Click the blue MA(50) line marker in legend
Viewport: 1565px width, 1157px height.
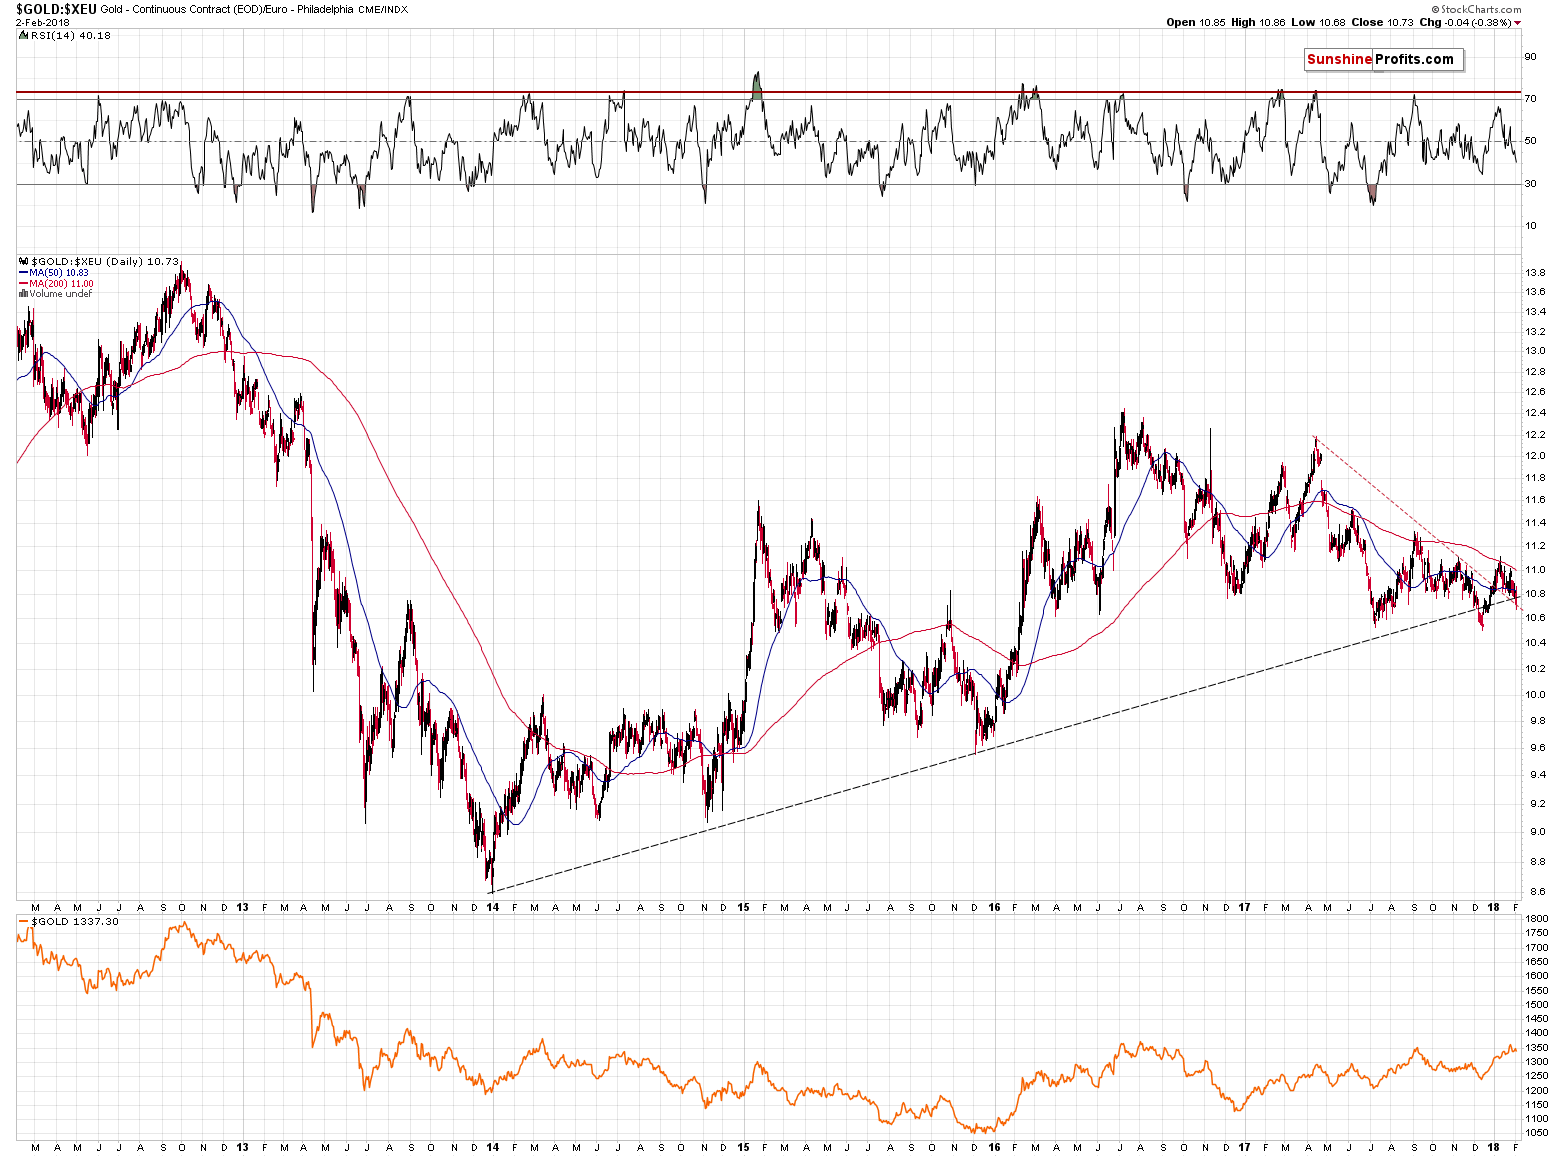23,272
